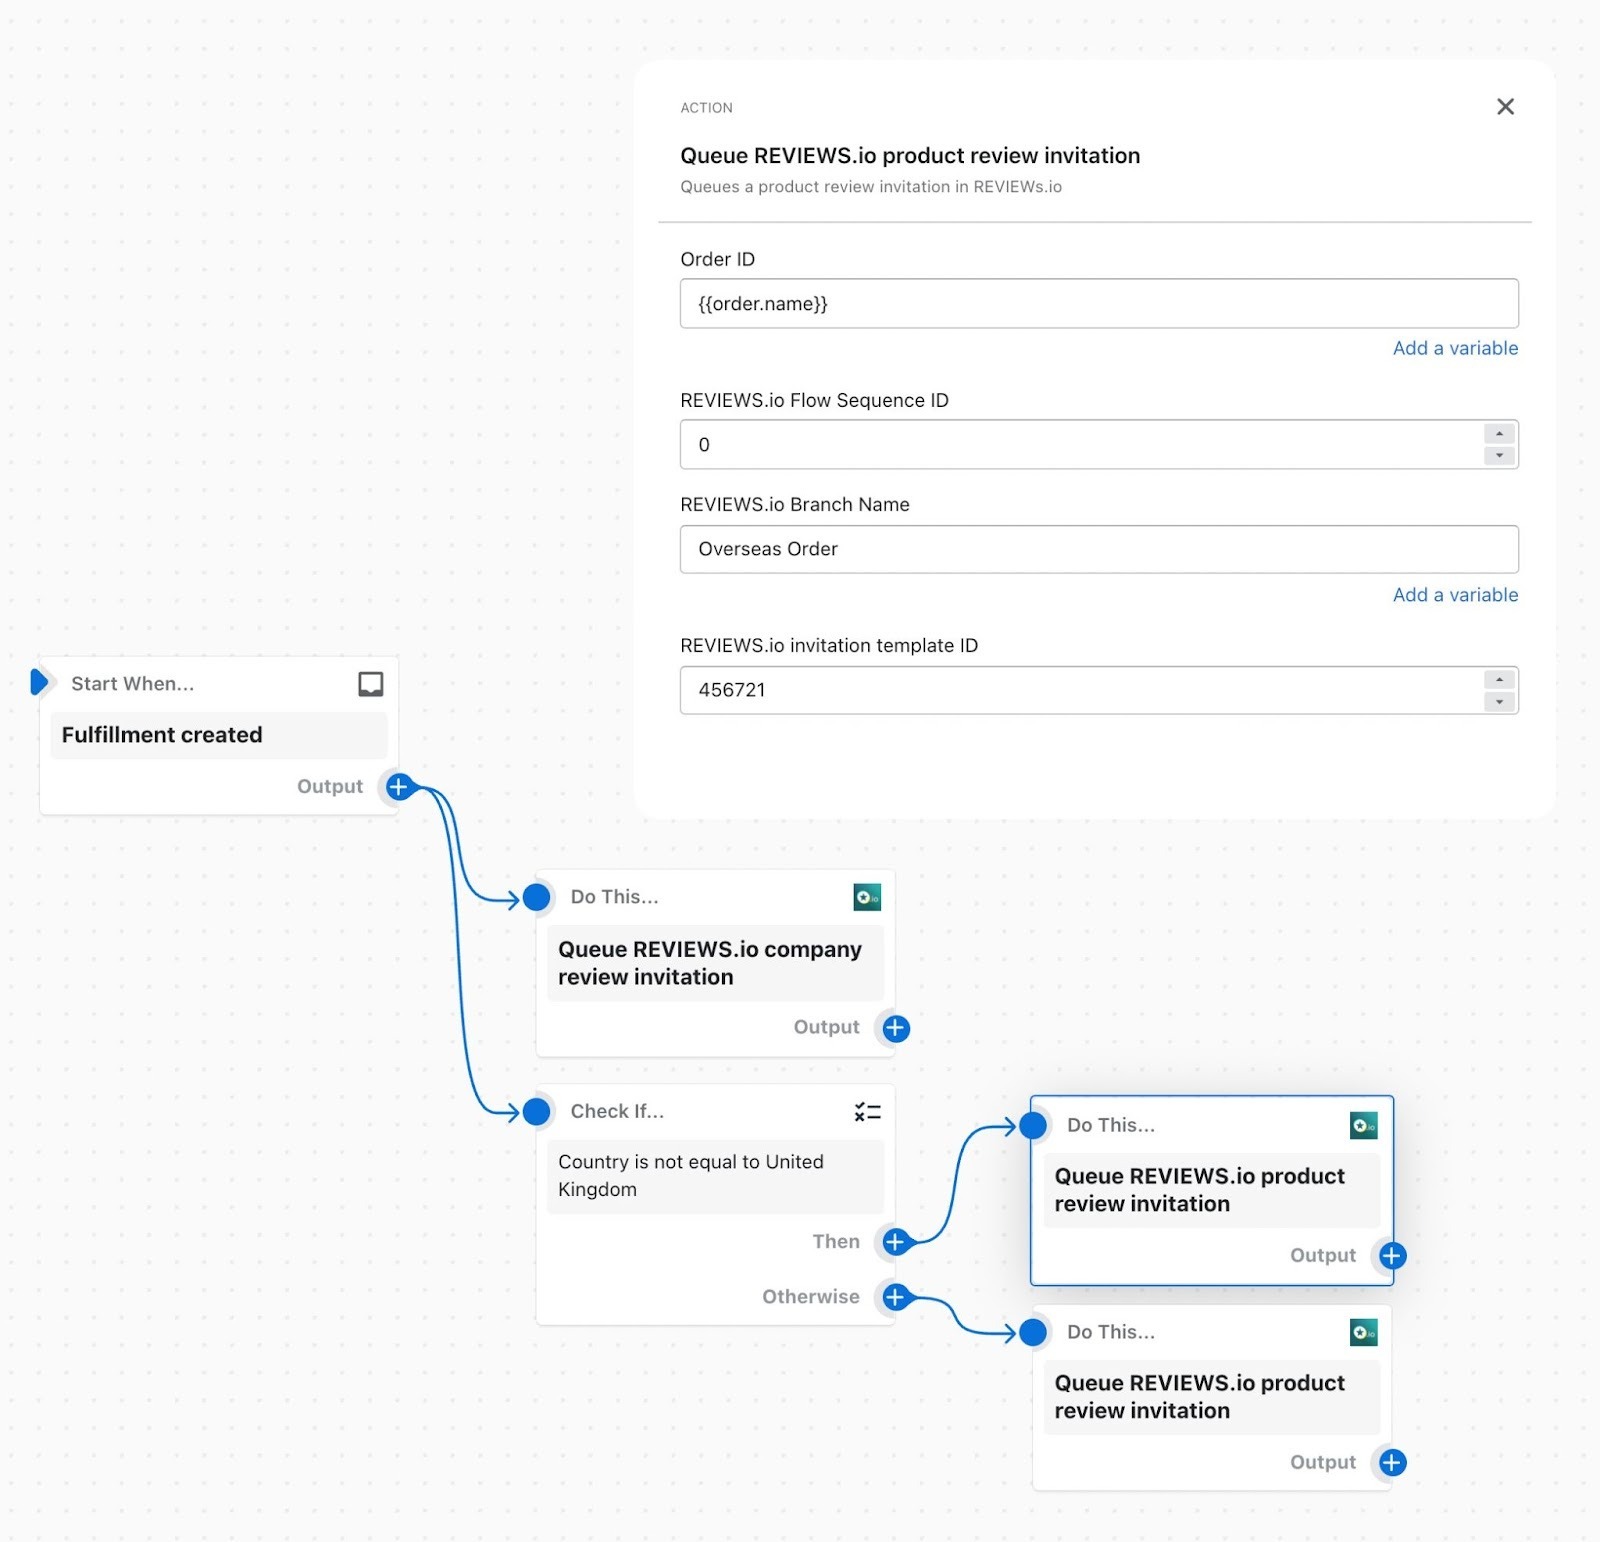Click the REVIEWS.io icon on company review invitation card
The width and height of the screenshot is (1600, 1542).
point(866,897)
